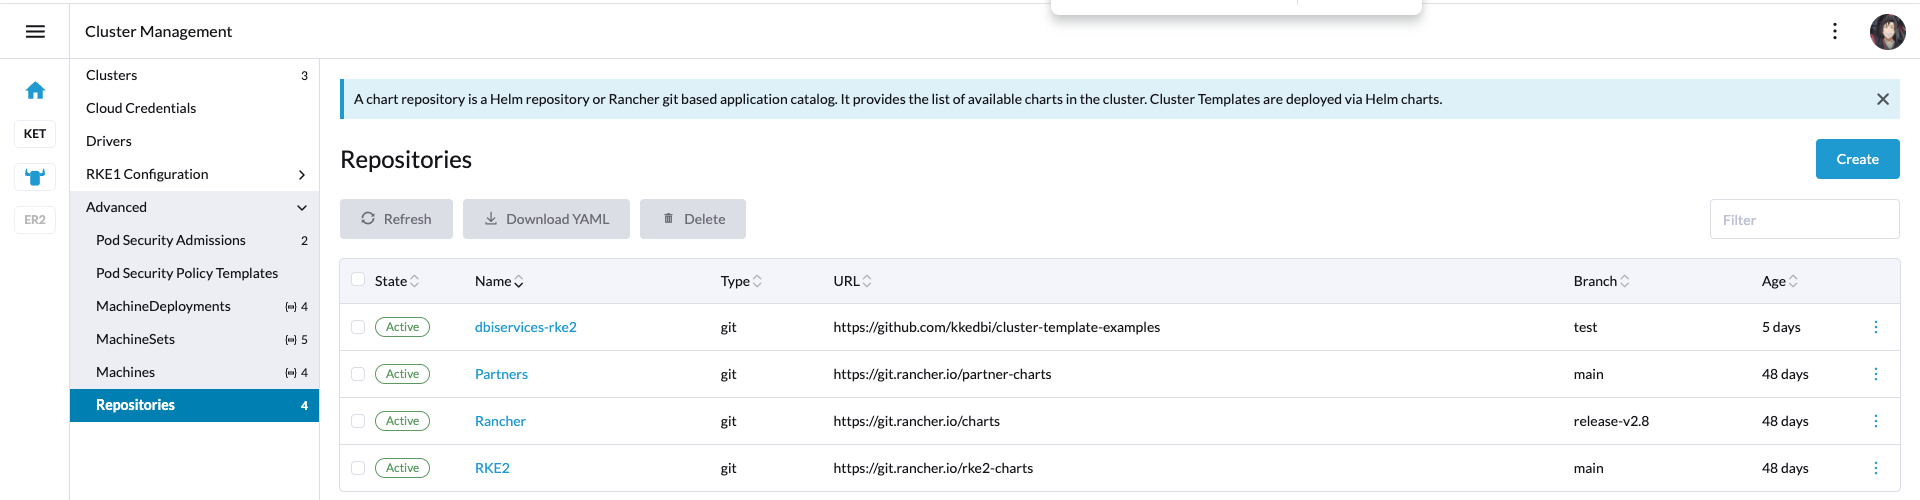Open row actions menu for RKE2 repository
This screenshot has width=1920, height=500.
1875,468
